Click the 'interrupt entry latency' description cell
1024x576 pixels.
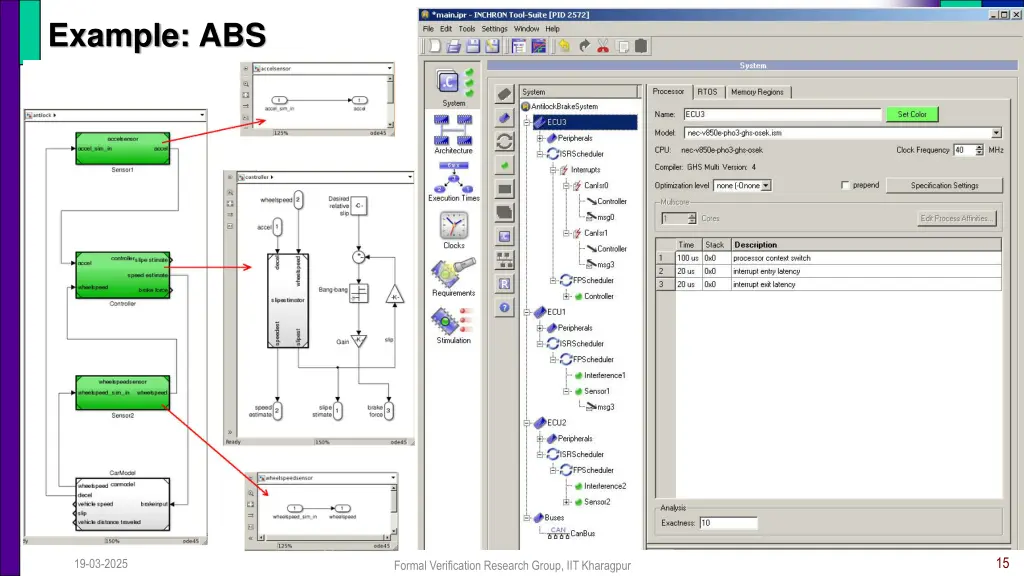point(866,271)
